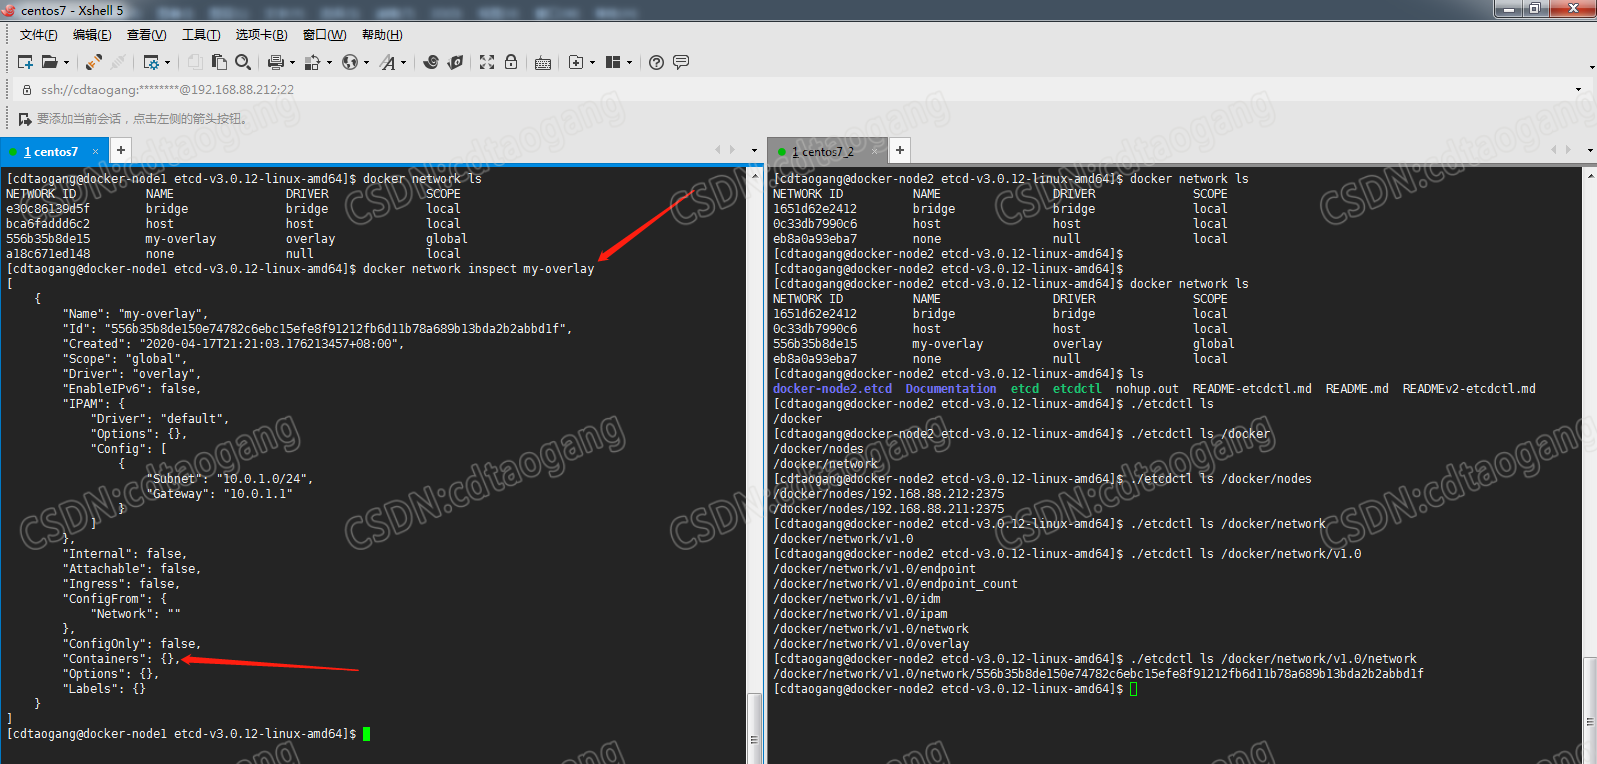Open the 帮助(H) menu

click(x=382, y=35)
